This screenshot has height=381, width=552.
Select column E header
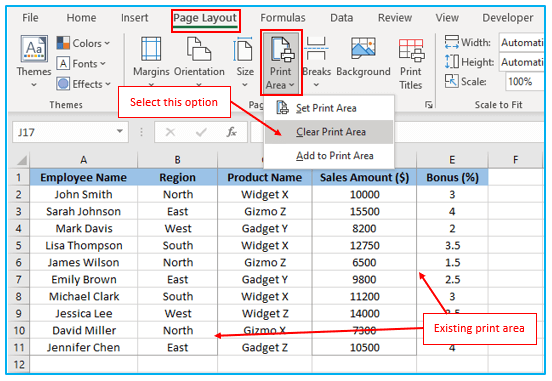pos(452,160)
